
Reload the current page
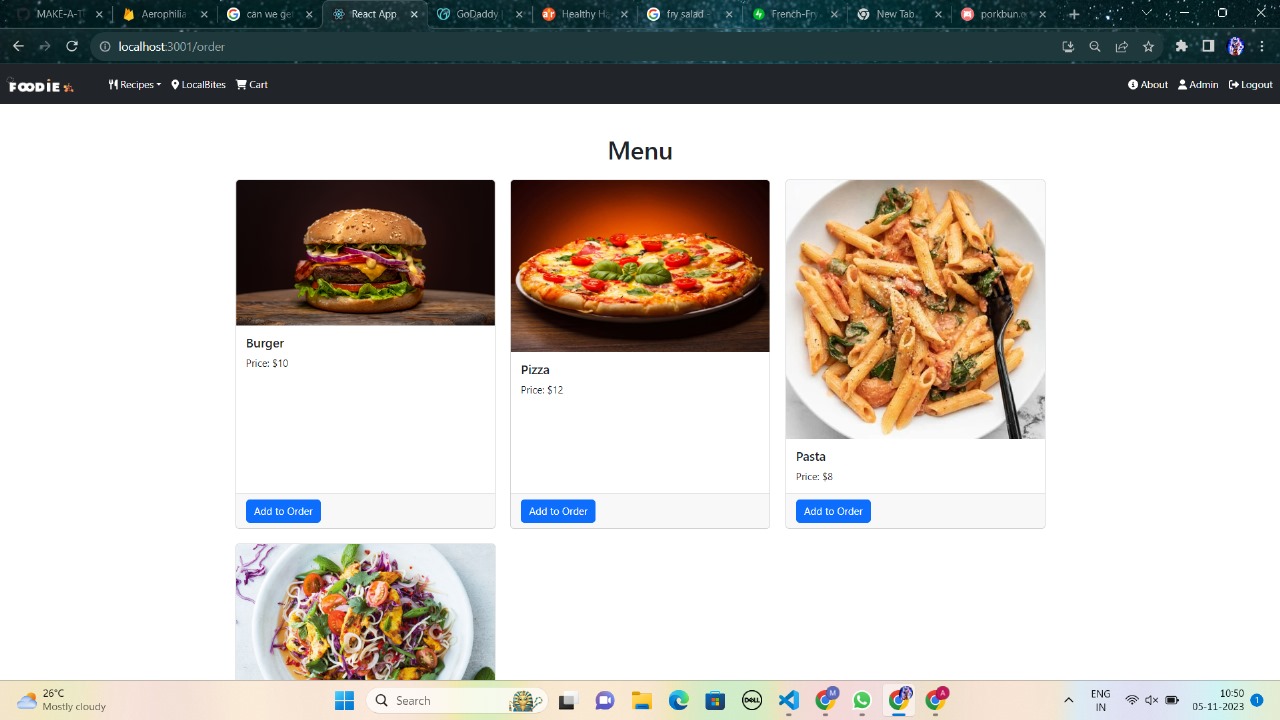(x=72, y=47)
